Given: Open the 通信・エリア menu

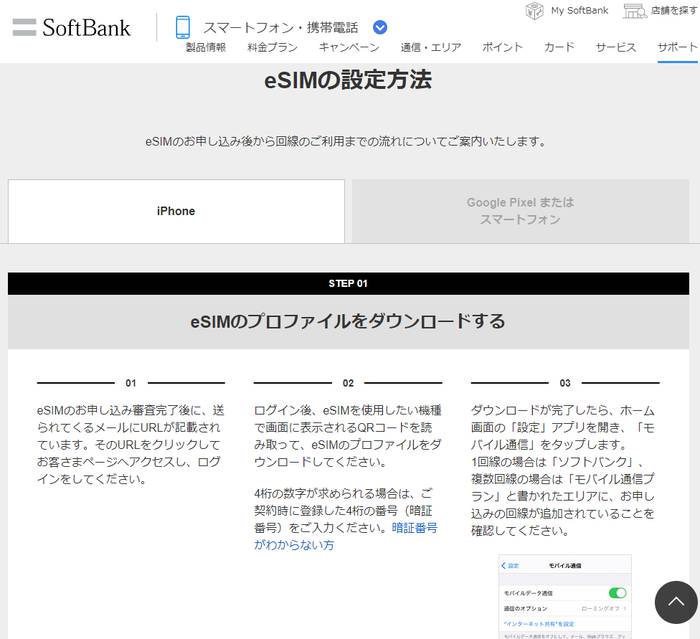Looking at the screenshot, I should (x=431, y=47).
